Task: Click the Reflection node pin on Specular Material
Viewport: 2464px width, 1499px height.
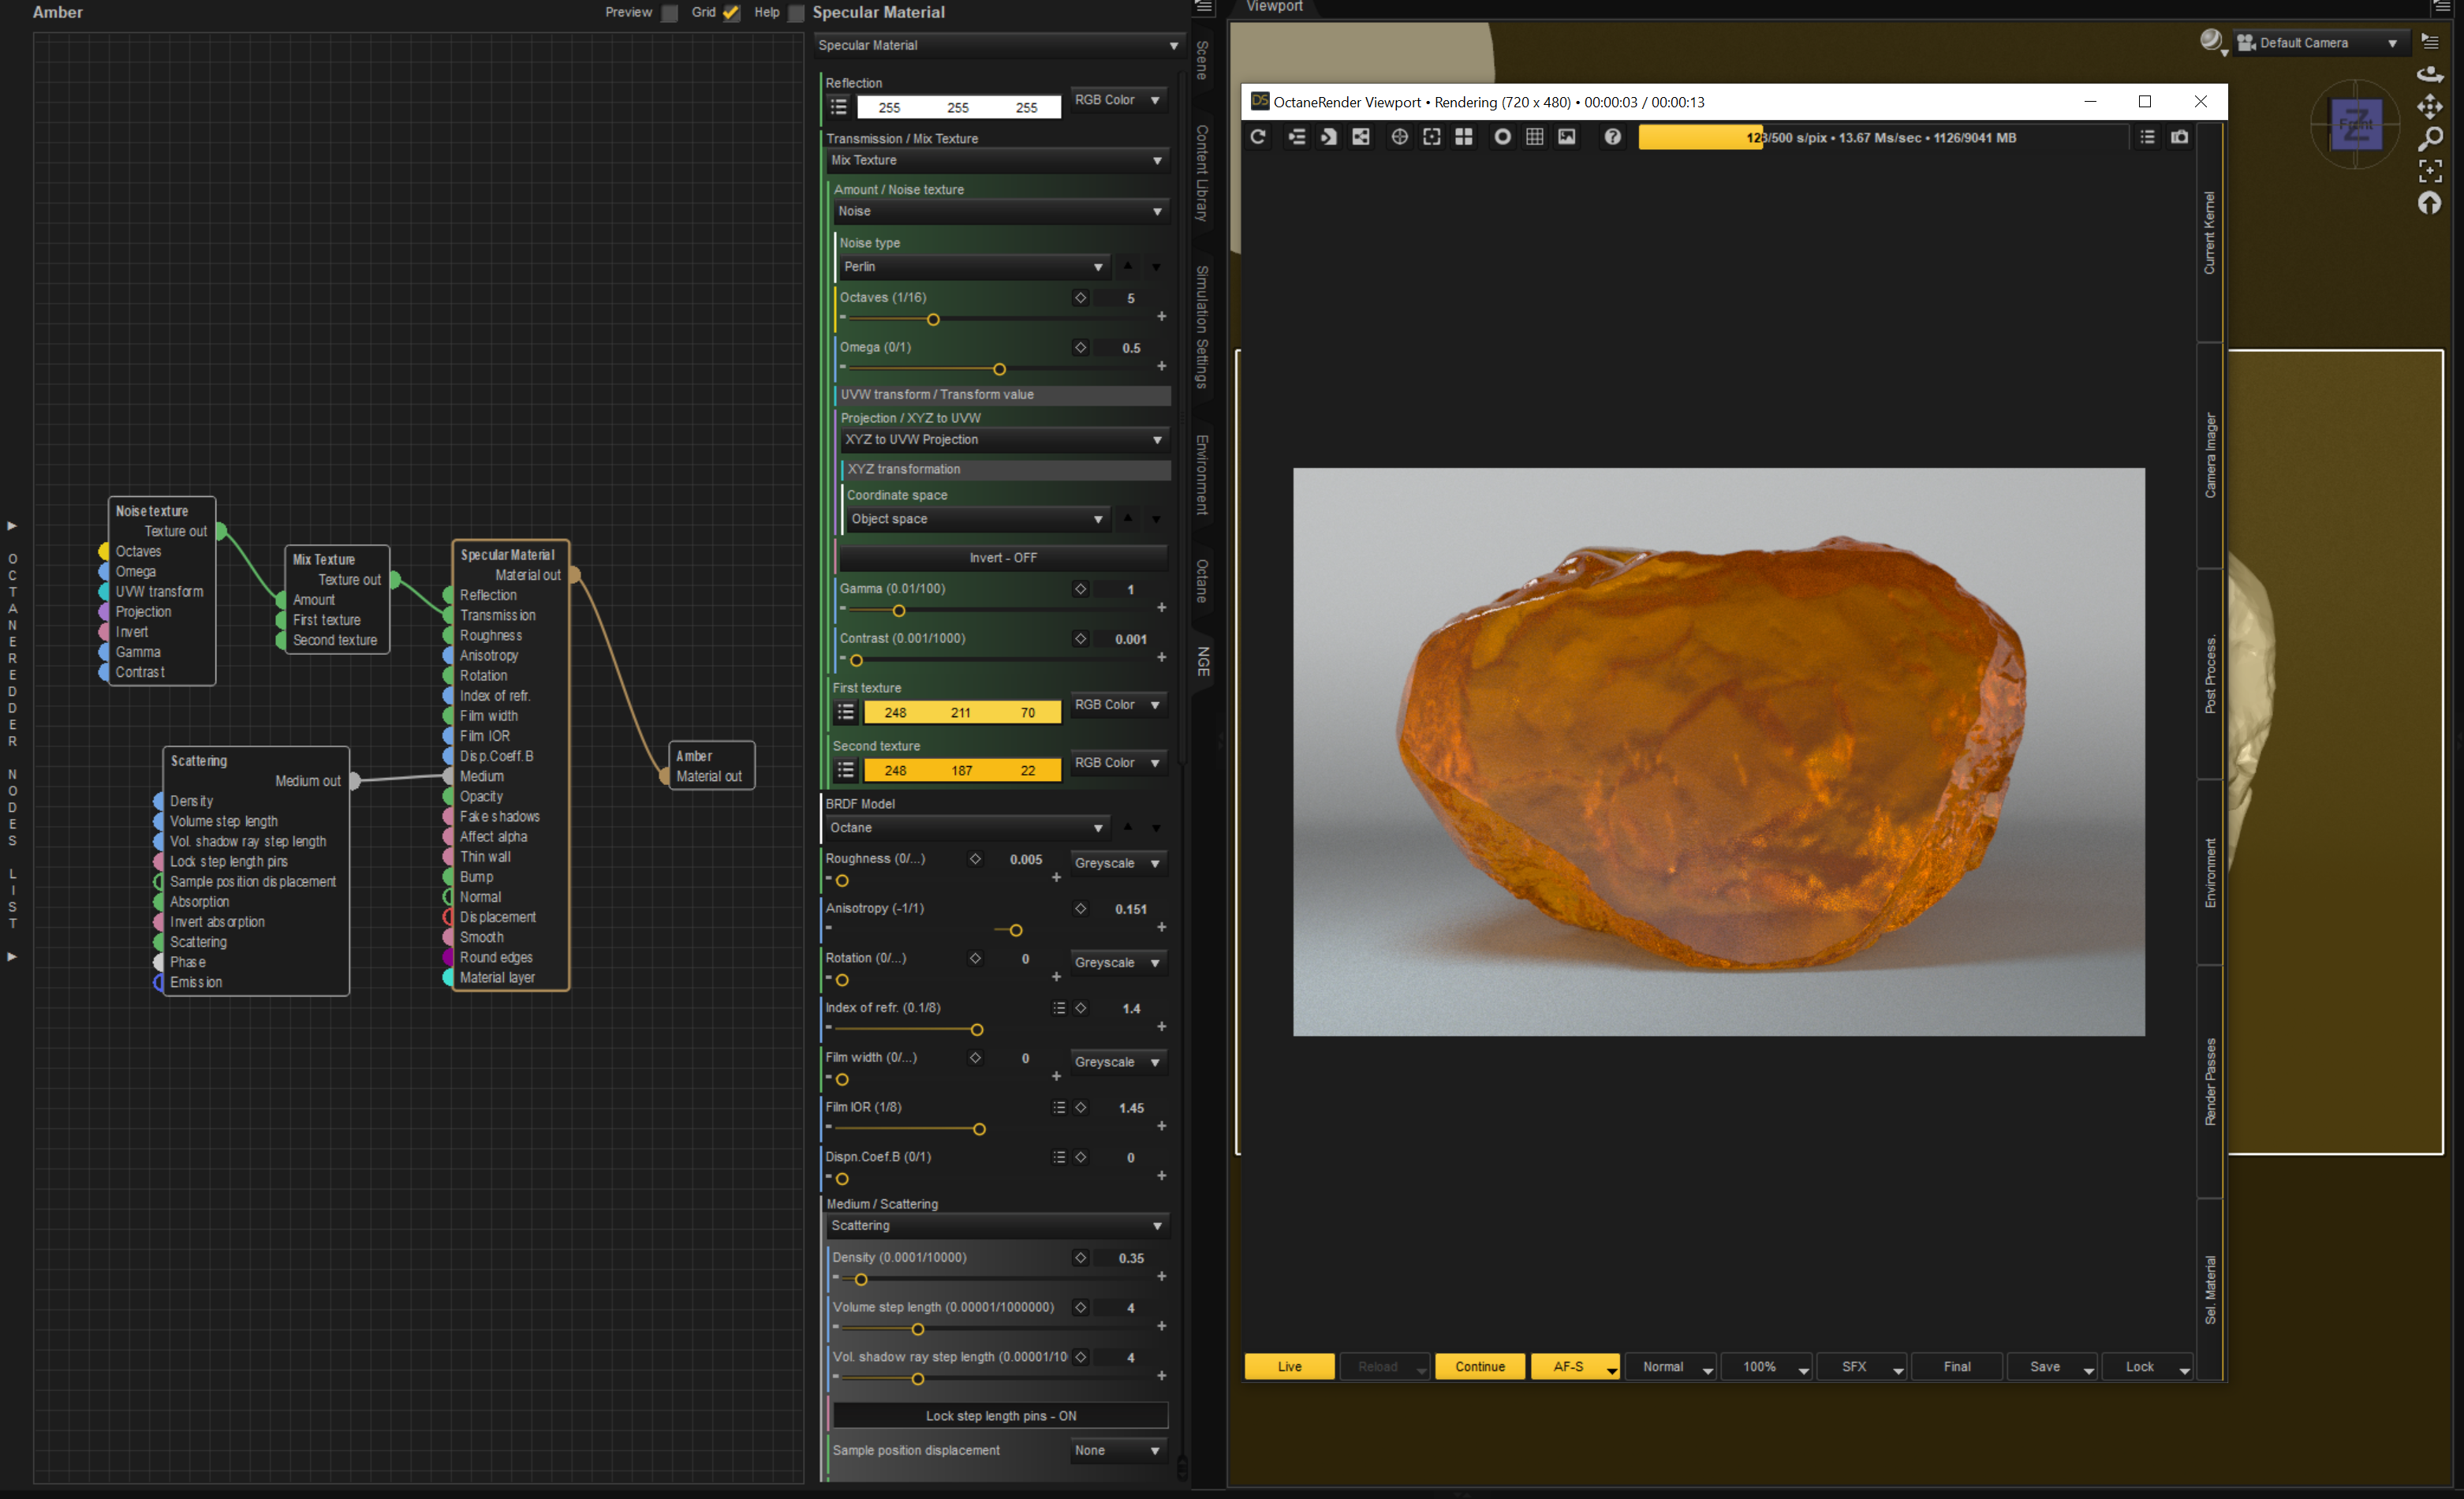Action: [449, 595]
